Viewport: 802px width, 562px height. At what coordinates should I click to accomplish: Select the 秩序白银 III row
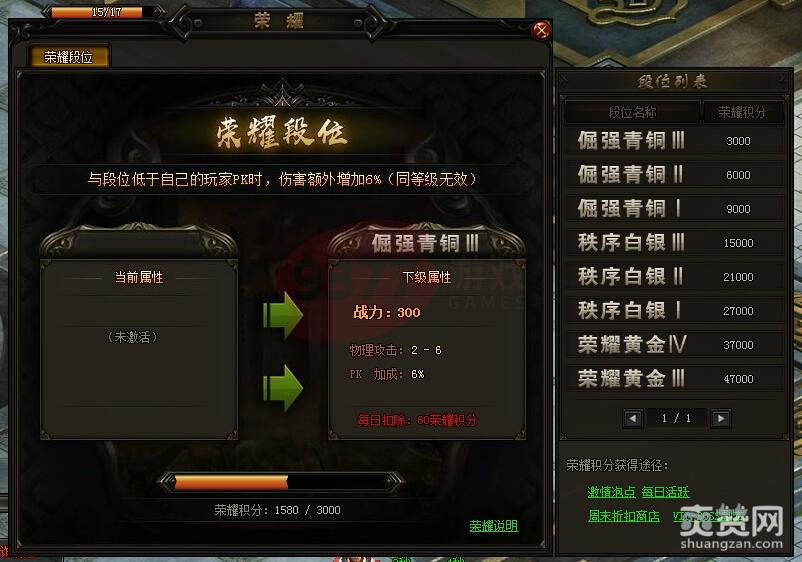click(x=675, y=242)
